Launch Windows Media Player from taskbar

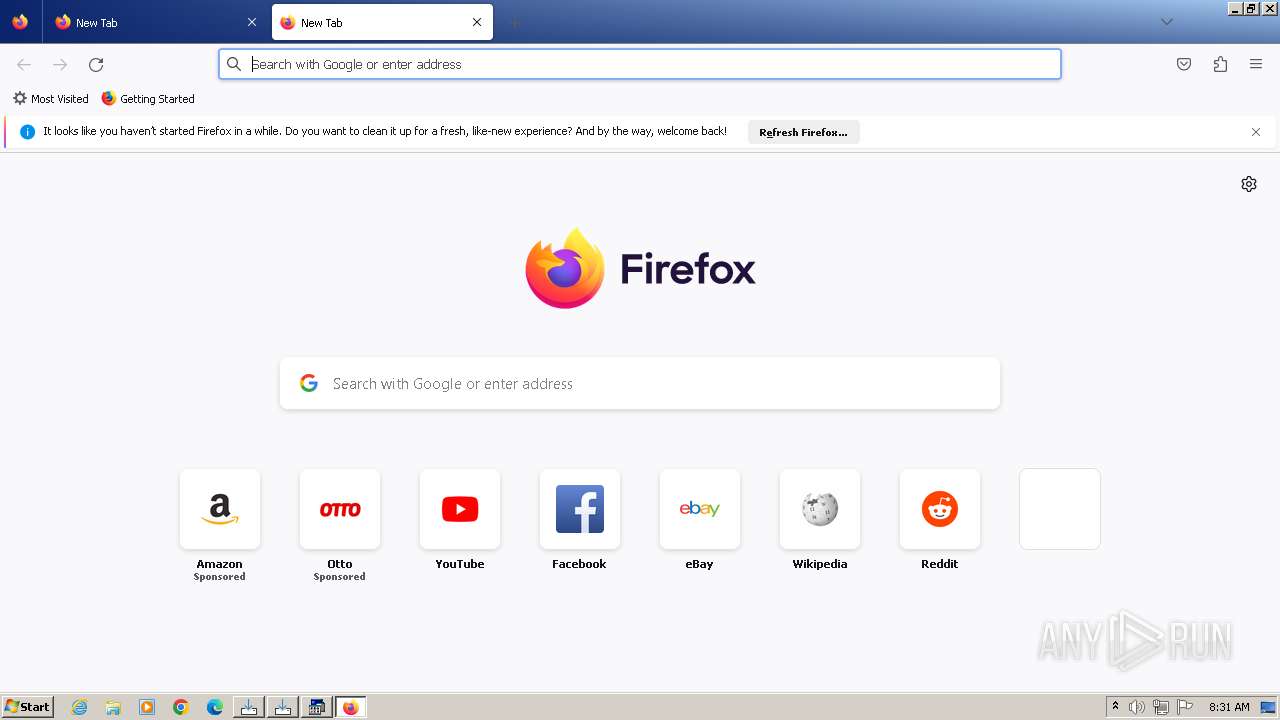point(147,707)
